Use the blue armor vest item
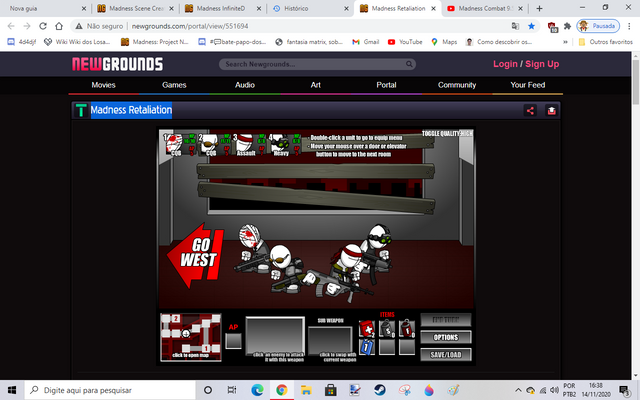This screenshot has width=640, height=400. point(367,347)
